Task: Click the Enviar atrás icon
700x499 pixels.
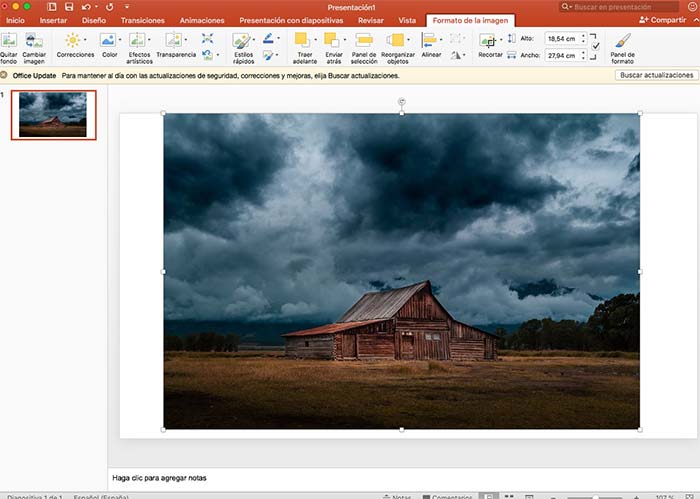Action: point(332,40)
